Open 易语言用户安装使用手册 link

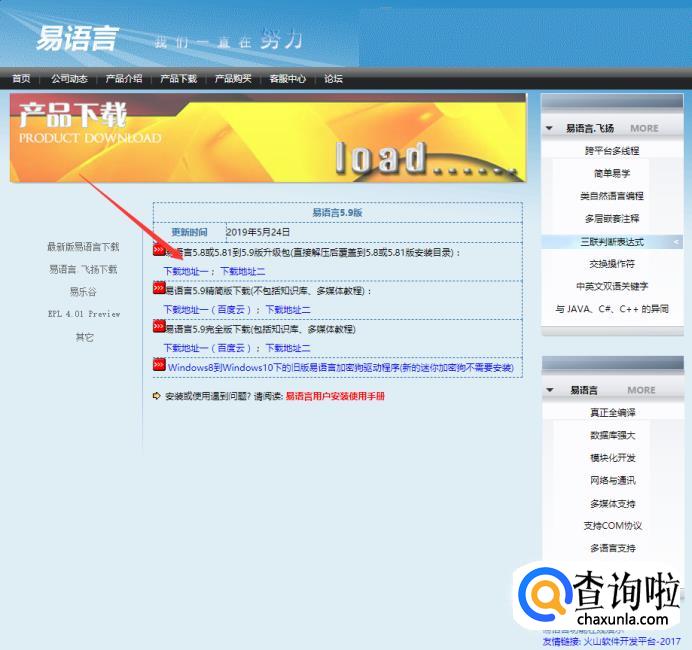coord(335,396)
